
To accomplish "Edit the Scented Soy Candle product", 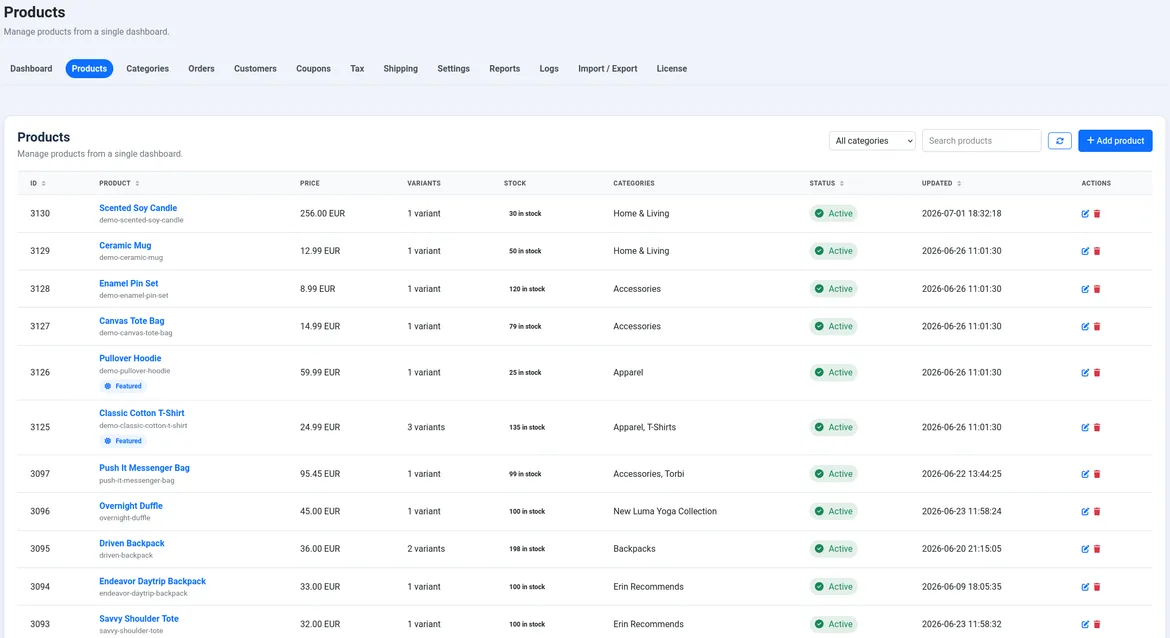I will [1085, 213].
